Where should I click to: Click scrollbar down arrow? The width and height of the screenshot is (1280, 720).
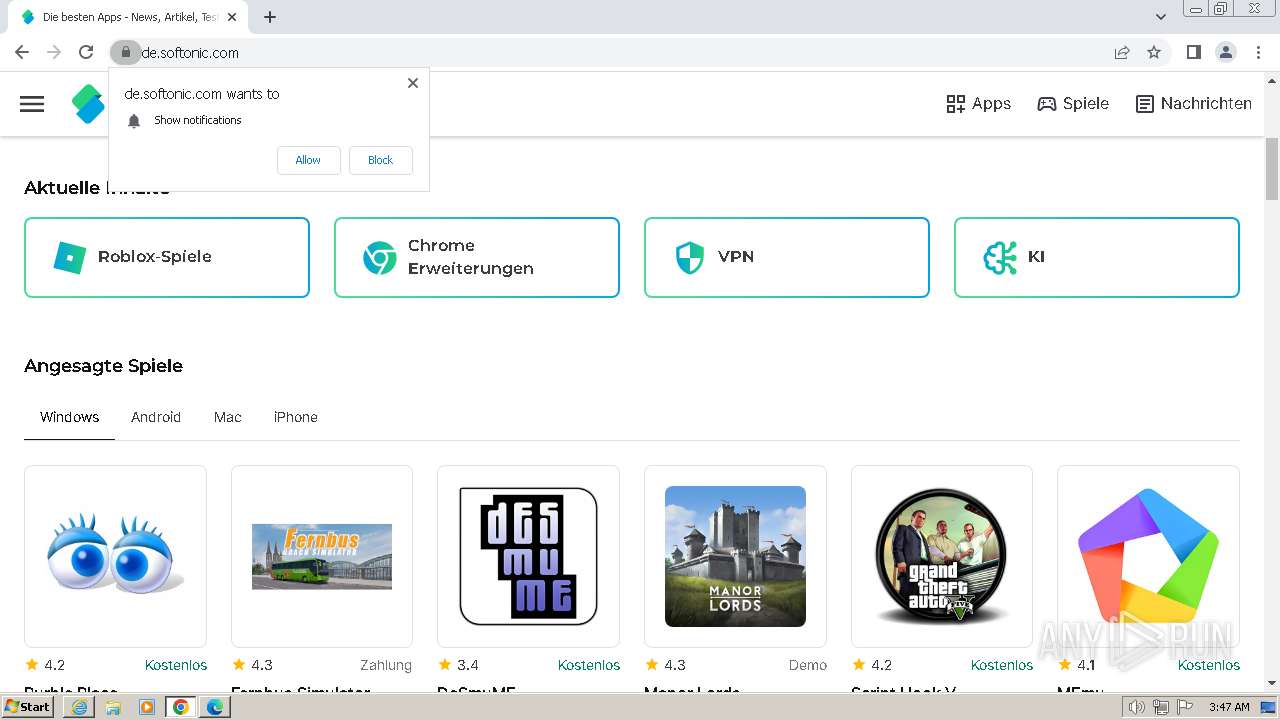click(x=1271, y=684)
